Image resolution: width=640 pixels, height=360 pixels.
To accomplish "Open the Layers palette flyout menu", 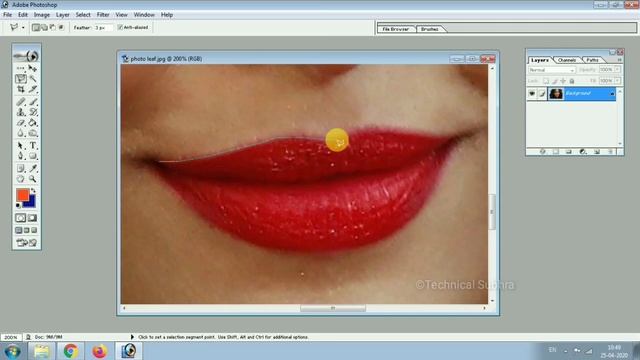I will click(x=620, y=60).
